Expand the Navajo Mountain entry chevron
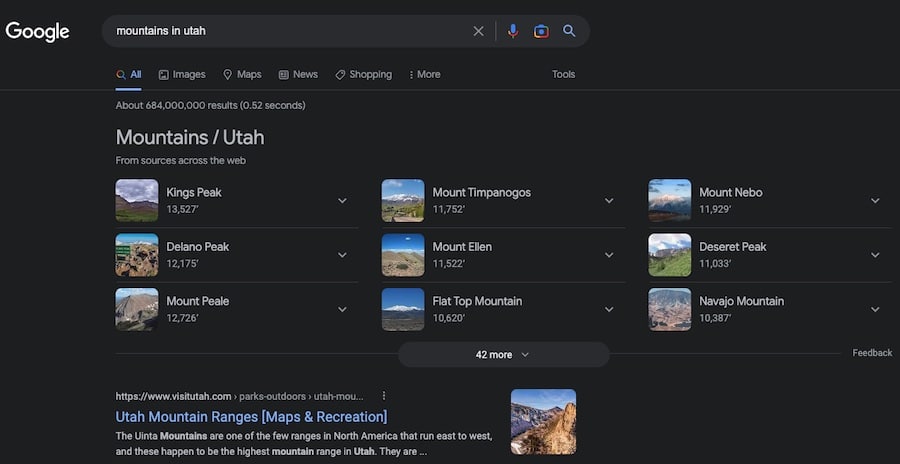Viewport: 900px width, 464px height. pyautogui.click(x=875, y=310)
